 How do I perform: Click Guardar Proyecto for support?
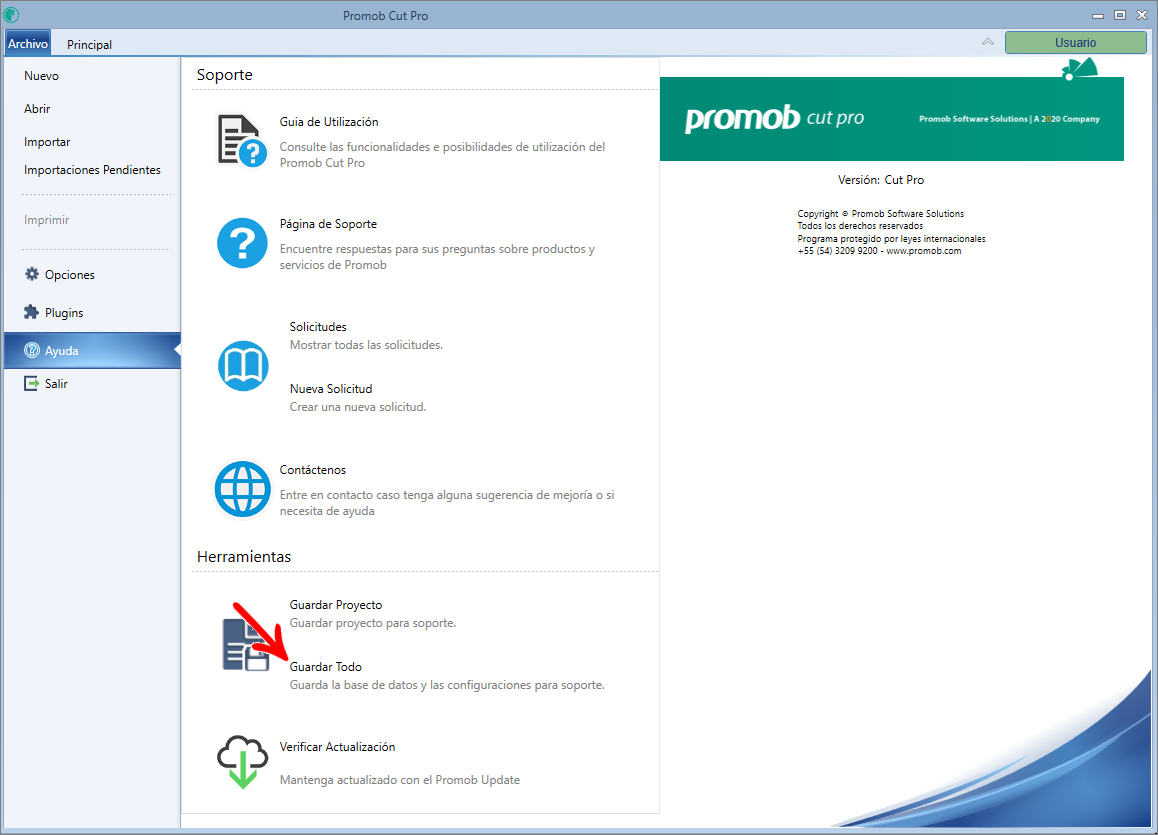(335, 605)
